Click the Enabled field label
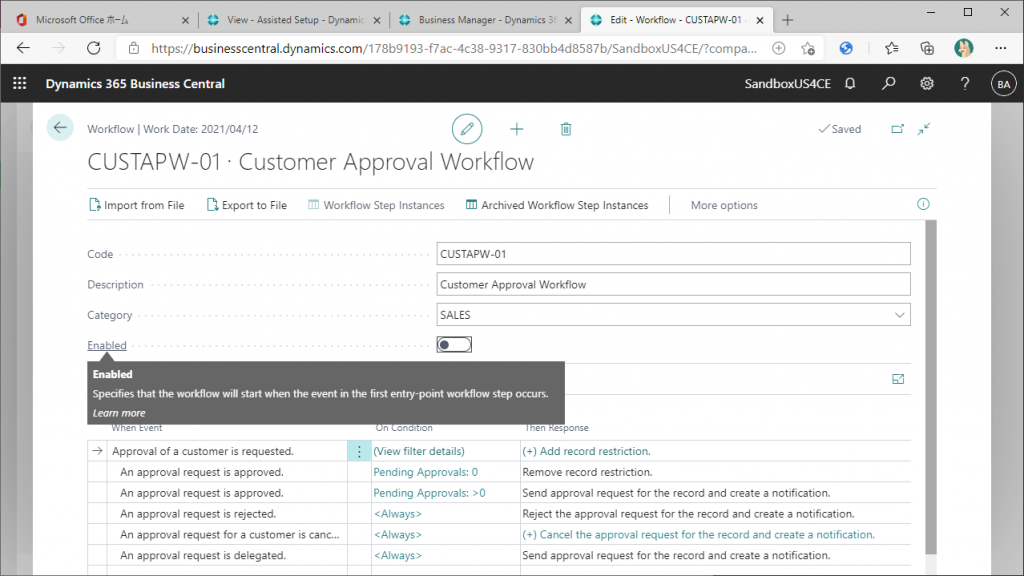The width and height of the screenshot is (1024, 576). point(106,345)
